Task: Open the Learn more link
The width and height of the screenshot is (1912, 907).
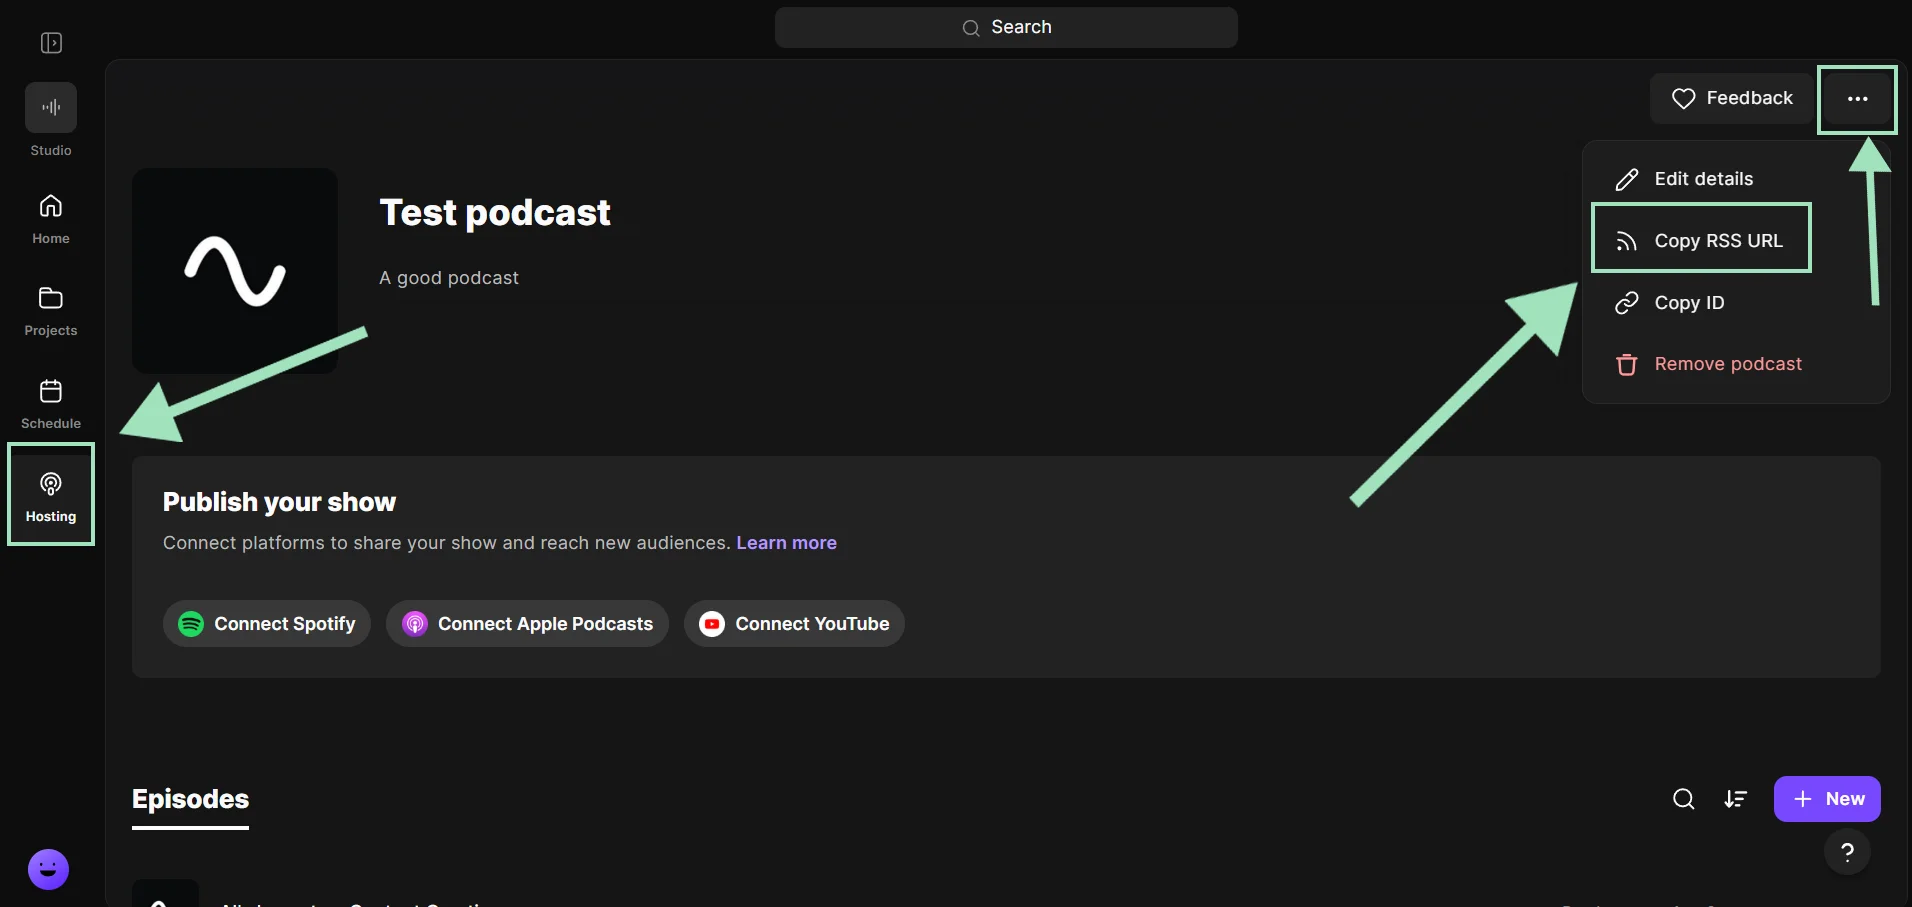Action: (786, 542)
